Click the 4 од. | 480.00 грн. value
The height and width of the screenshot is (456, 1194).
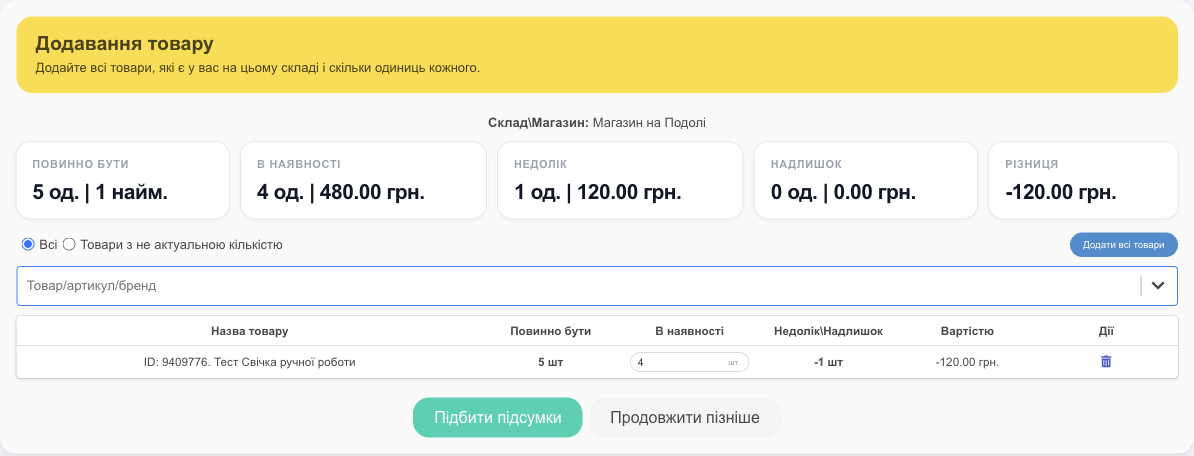click(340, 192)
